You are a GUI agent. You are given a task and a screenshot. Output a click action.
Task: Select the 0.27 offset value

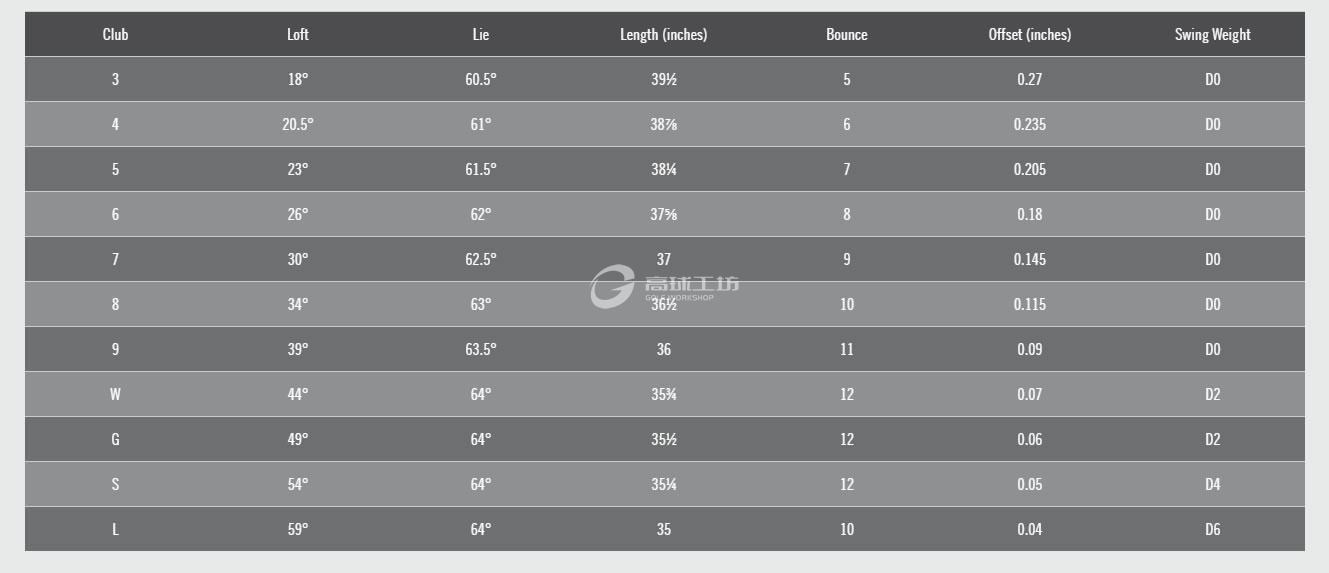click(x=1029, y=79)
